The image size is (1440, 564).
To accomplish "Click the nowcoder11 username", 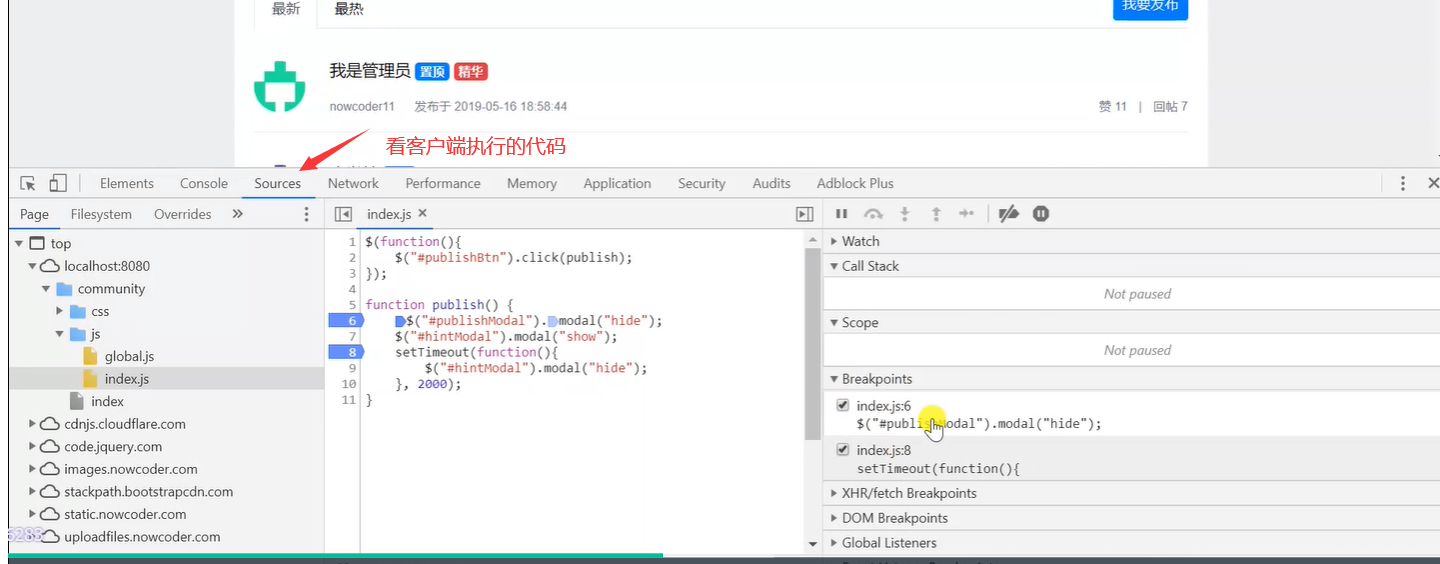I will point(362,106).
